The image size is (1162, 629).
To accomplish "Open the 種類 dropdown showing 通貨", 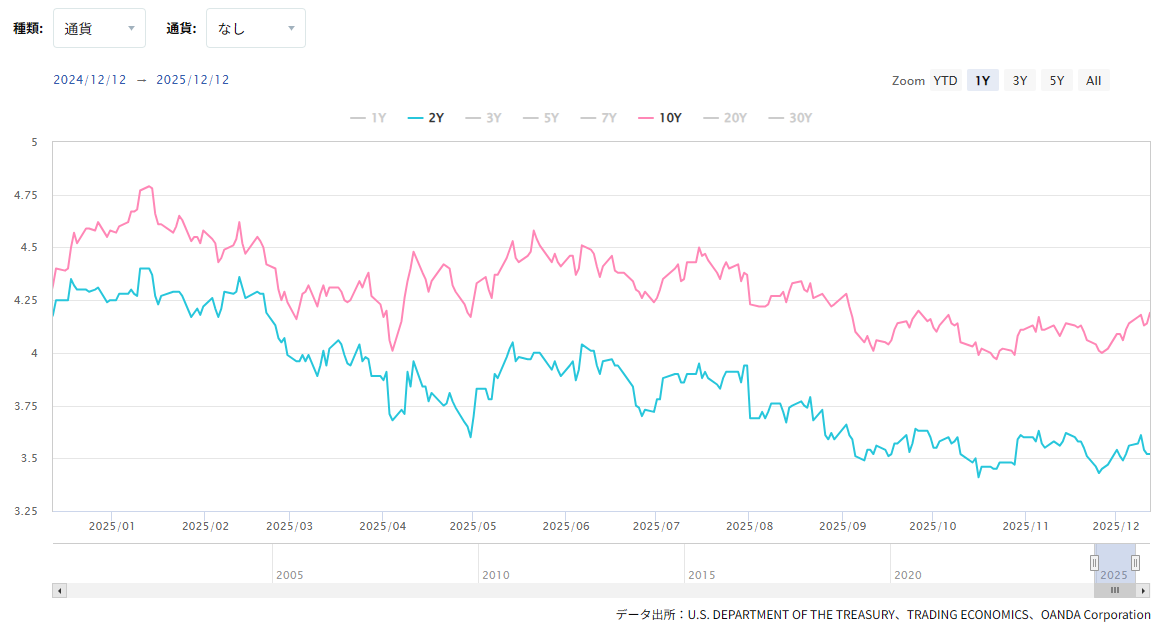I will [100, 28].
